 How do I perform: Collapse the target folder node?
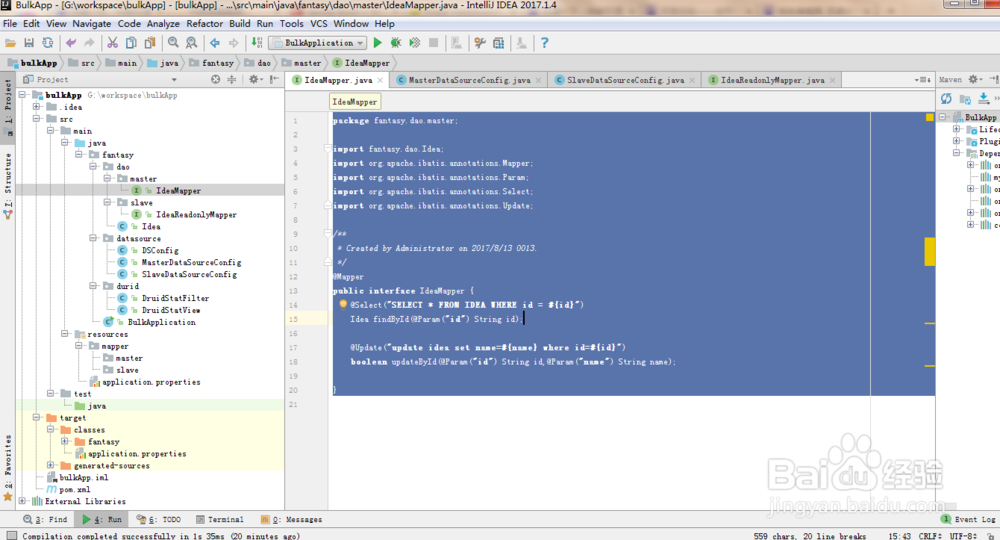[36, 417]
